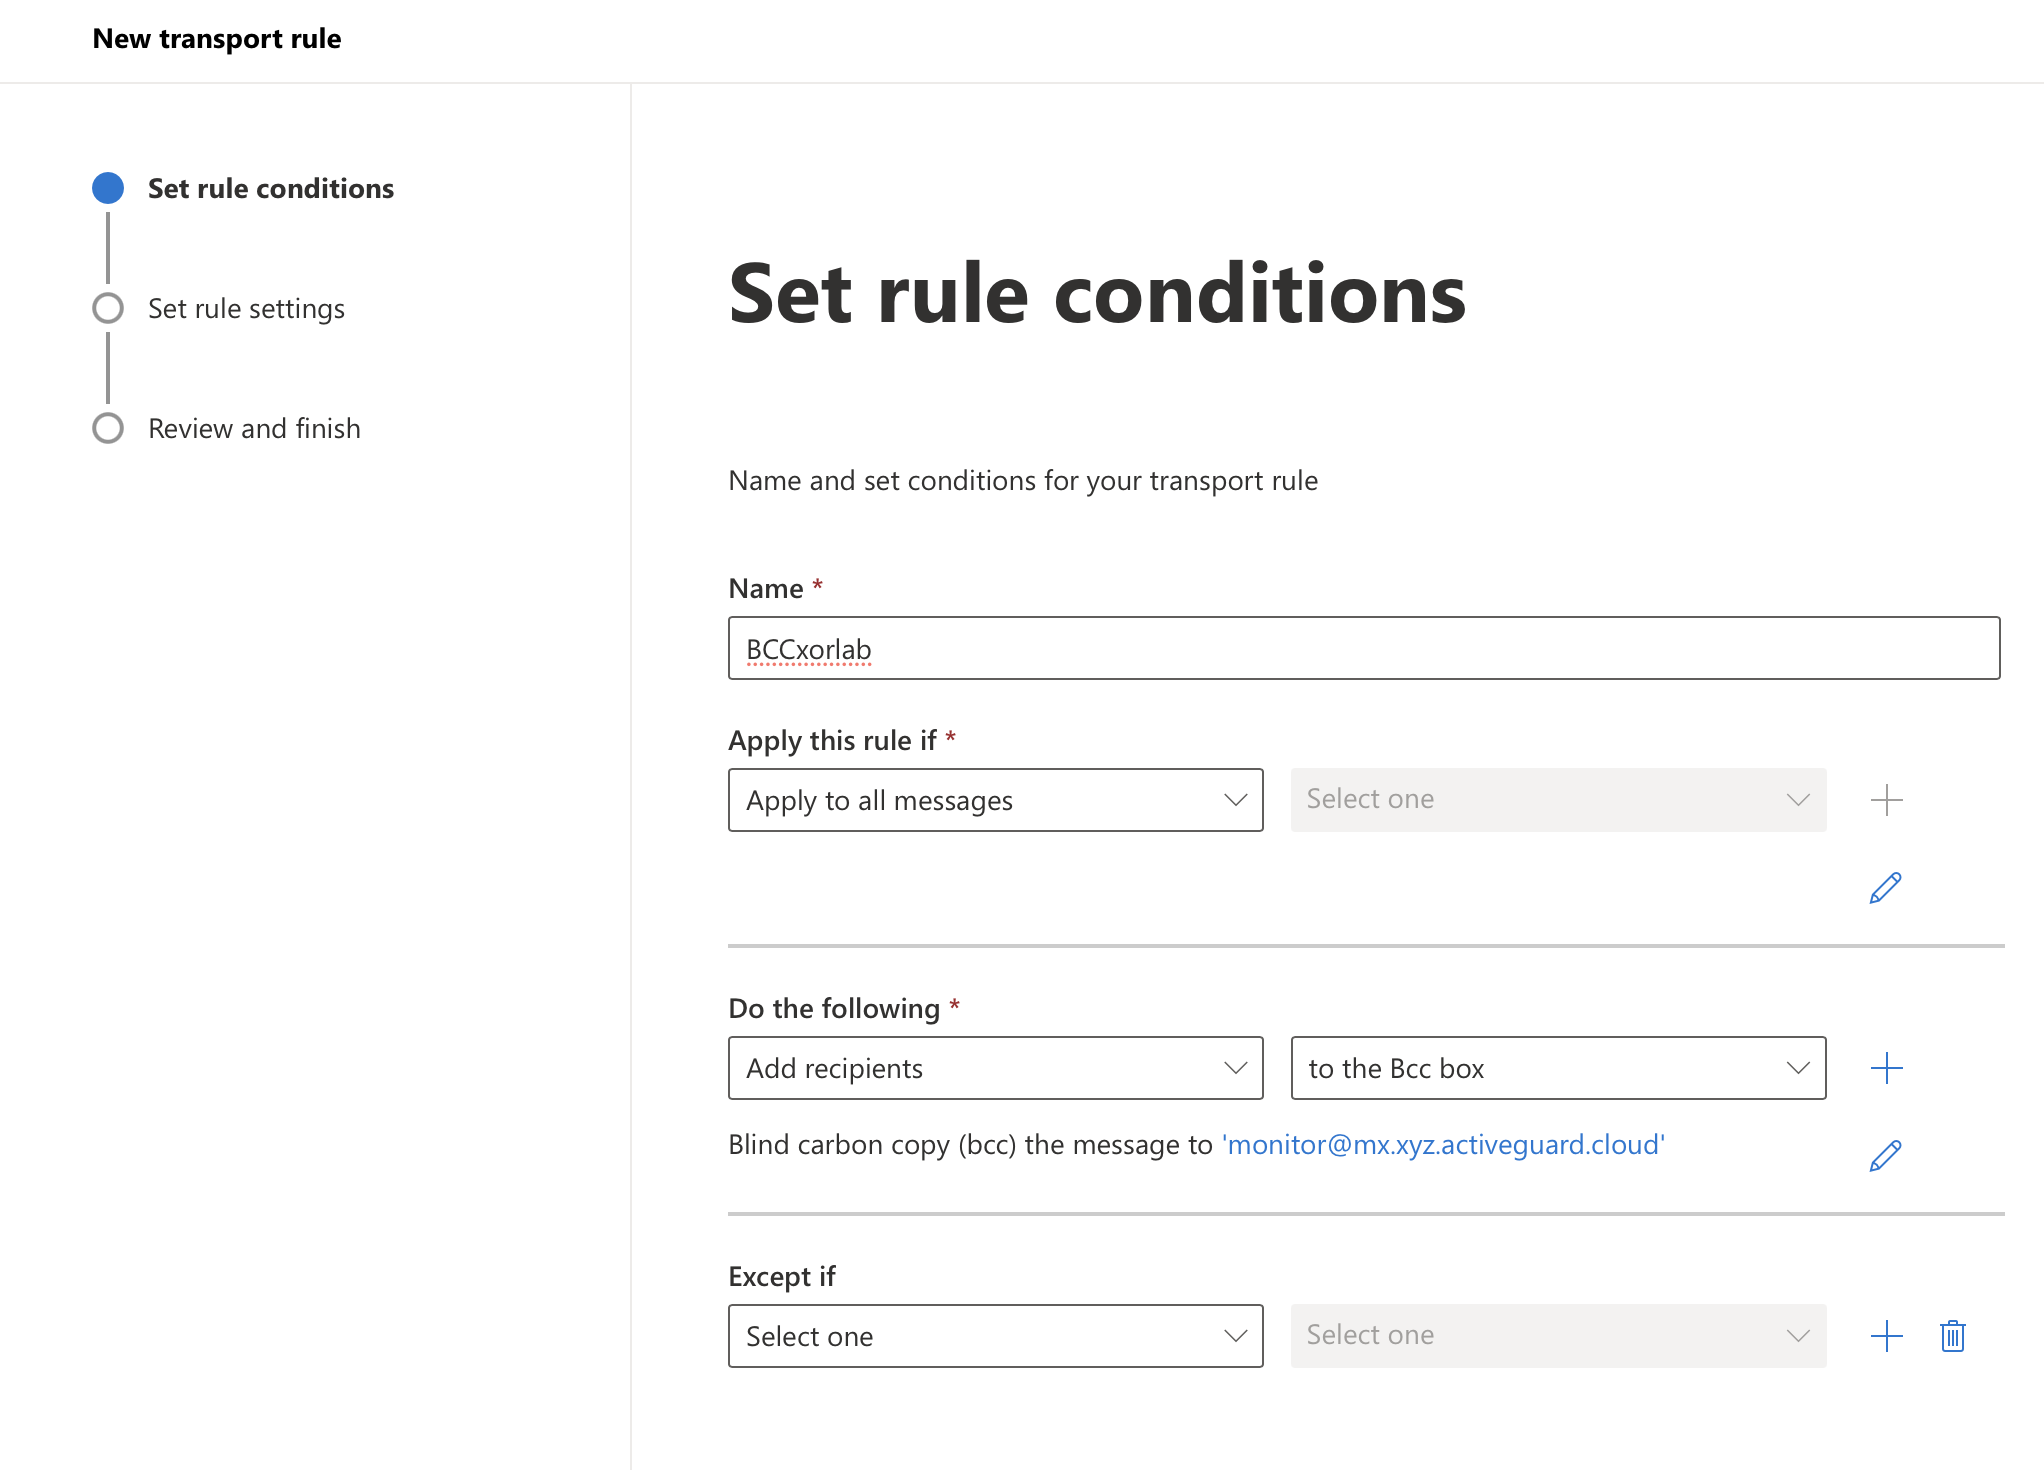This screenshot has width=2044, height=1470.
Task: Open the 'Apply to all messages' dropdown
Action: click(995, 800)
